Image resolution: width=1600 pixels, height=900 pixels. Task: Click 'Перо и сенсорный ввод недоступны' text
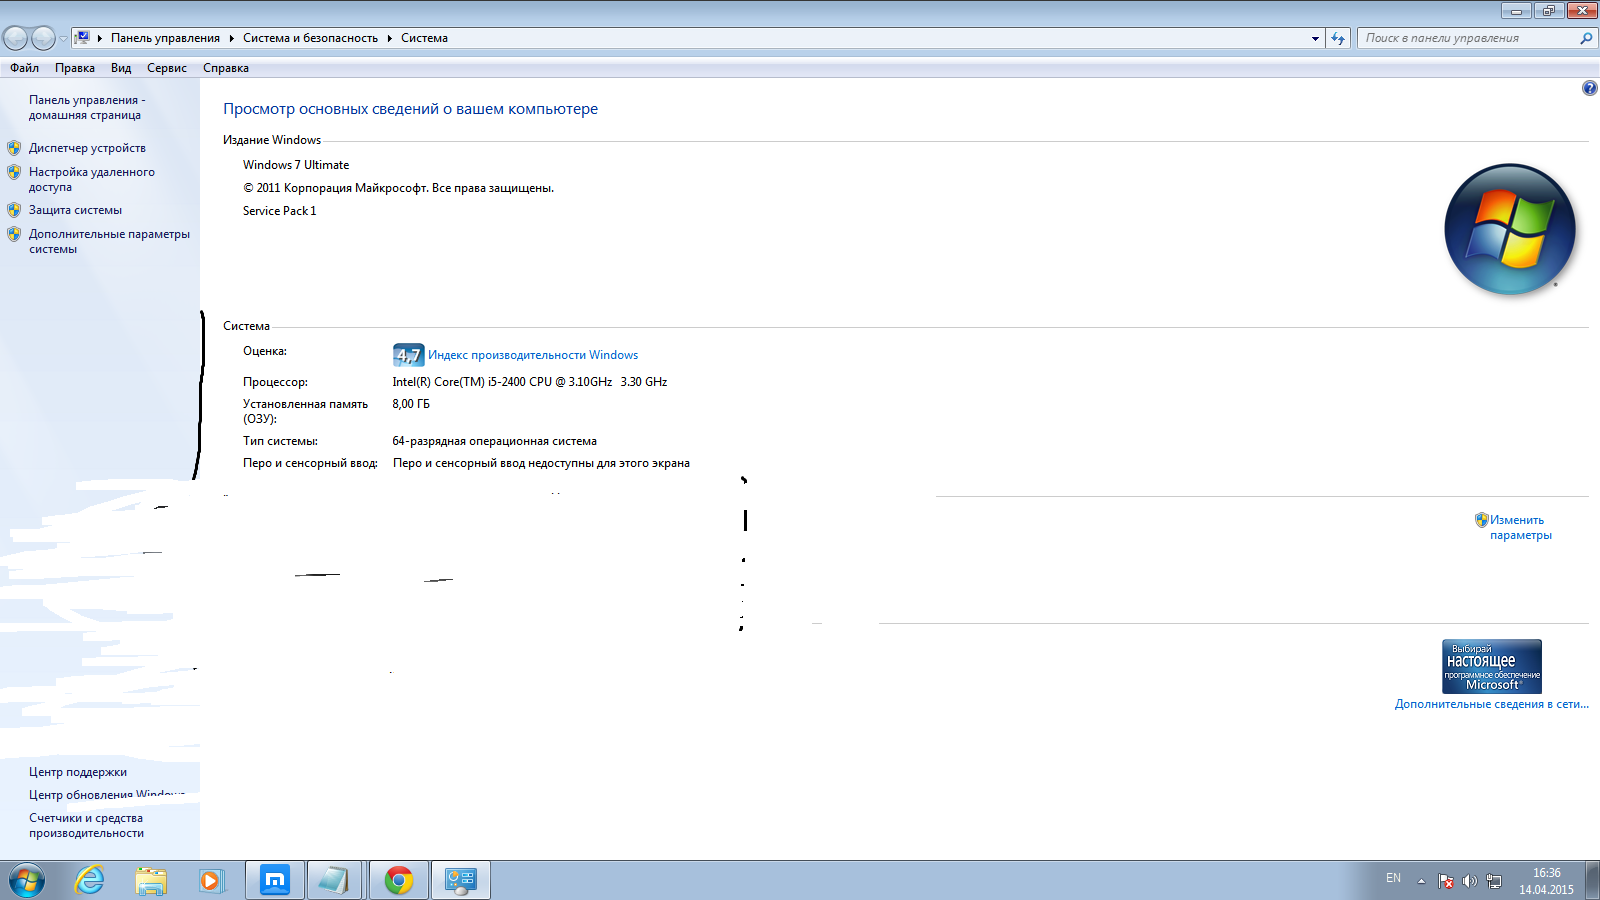click(541, 463)
